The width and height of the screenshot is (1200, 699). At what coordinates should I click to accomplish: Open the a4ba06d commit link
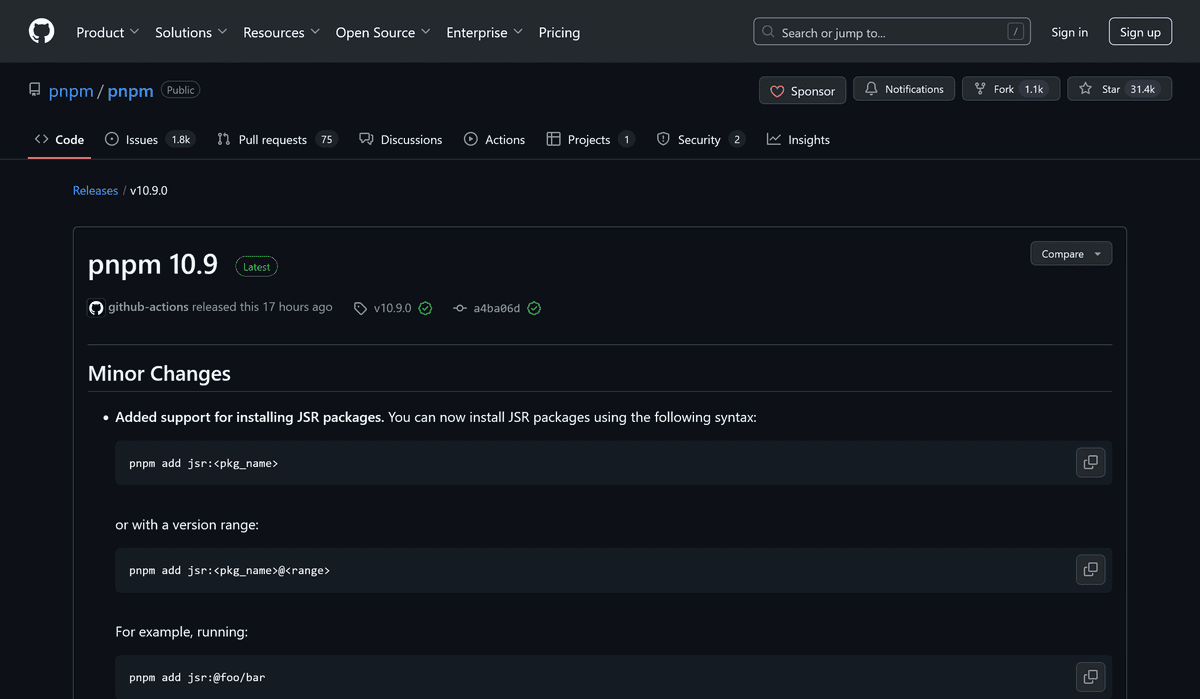497,308
